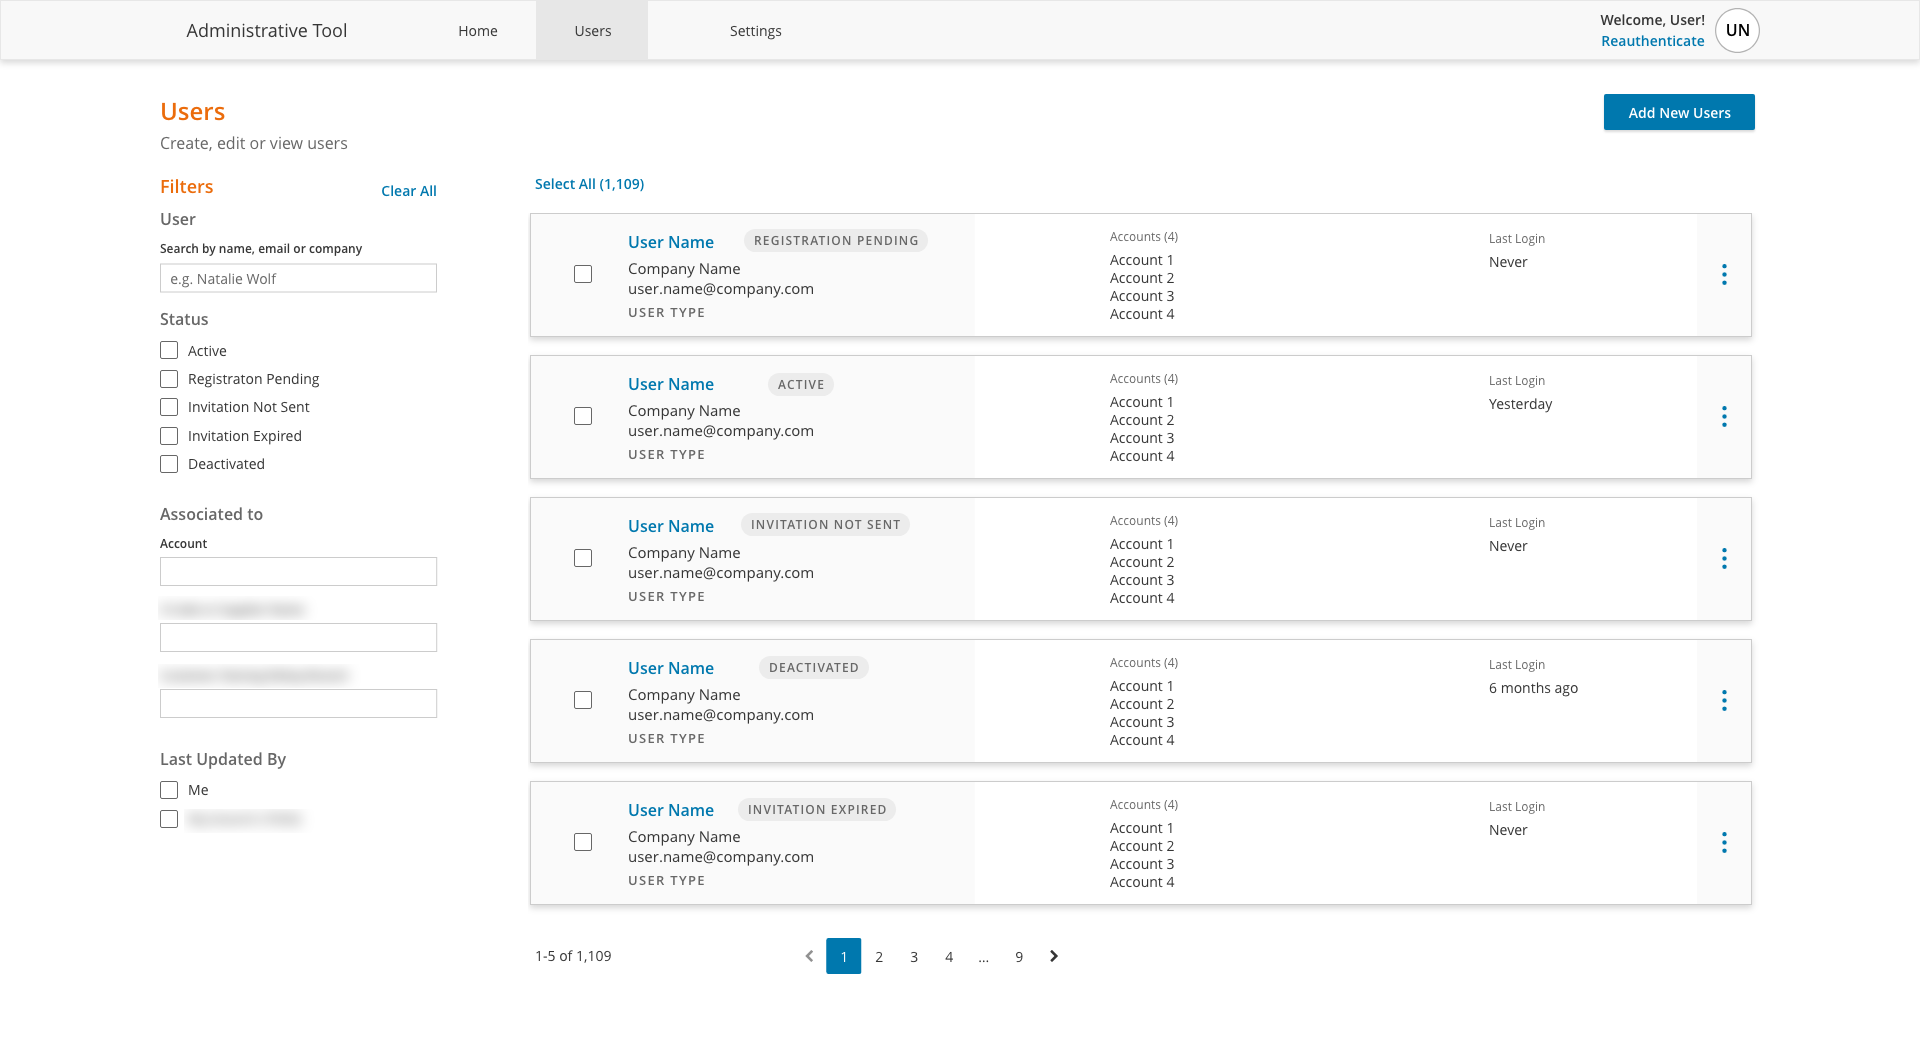Image resolution: width=1920 pixels, height=1059 pixels.
Task: Open the Home tab
Action: (x=478, y=31)
